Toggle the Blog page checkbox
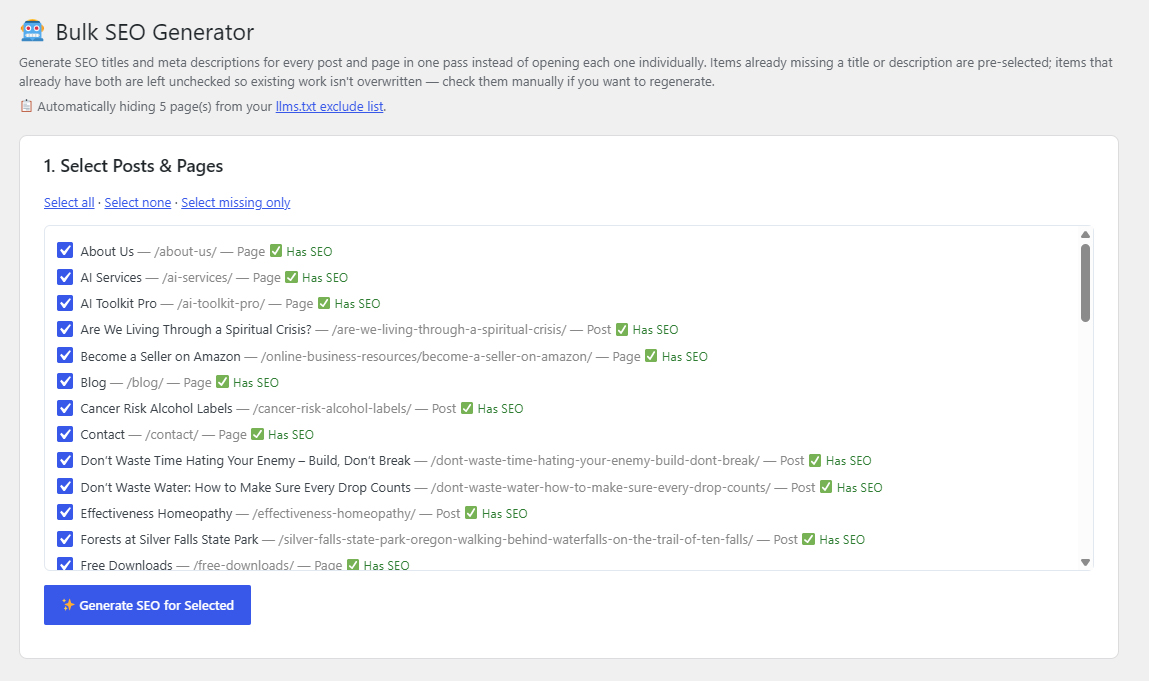The height and width of the screenshot is (681, 1149). click(x=65, y=382)
